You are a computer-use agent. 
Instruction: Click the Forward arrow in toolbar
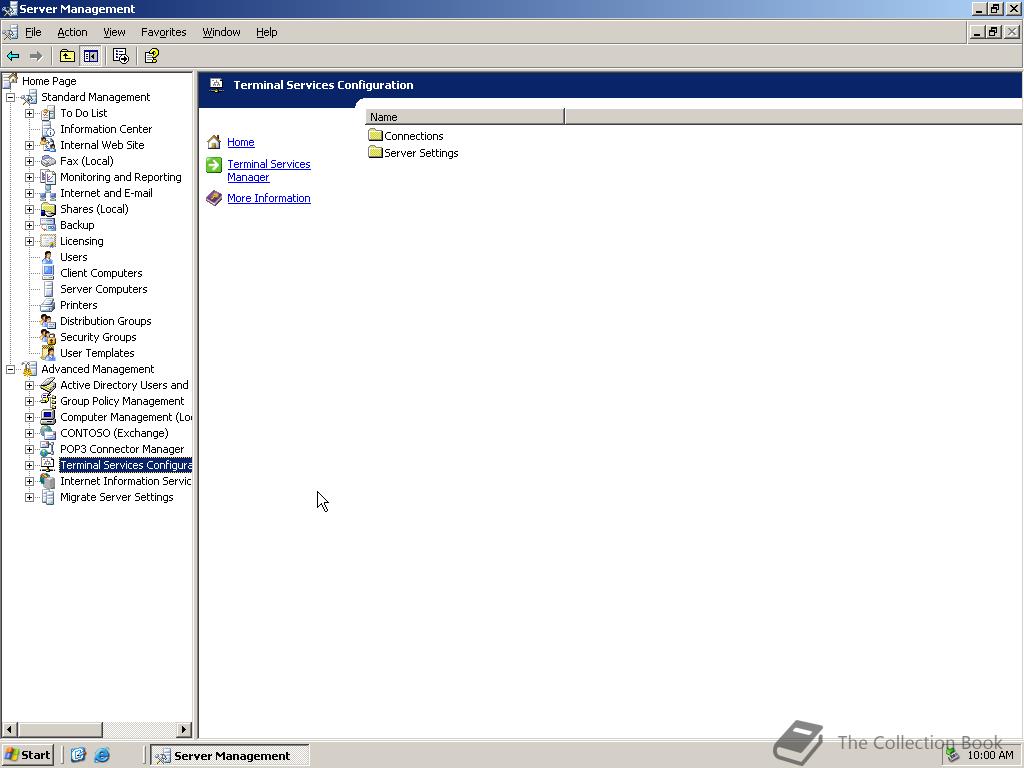pos(37,56)
